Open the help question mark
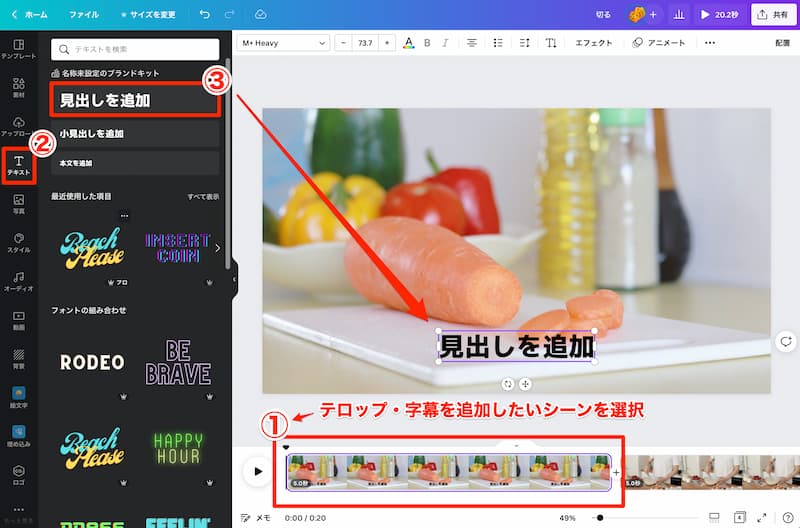The image size is (800, 528). tap(787, 517)
